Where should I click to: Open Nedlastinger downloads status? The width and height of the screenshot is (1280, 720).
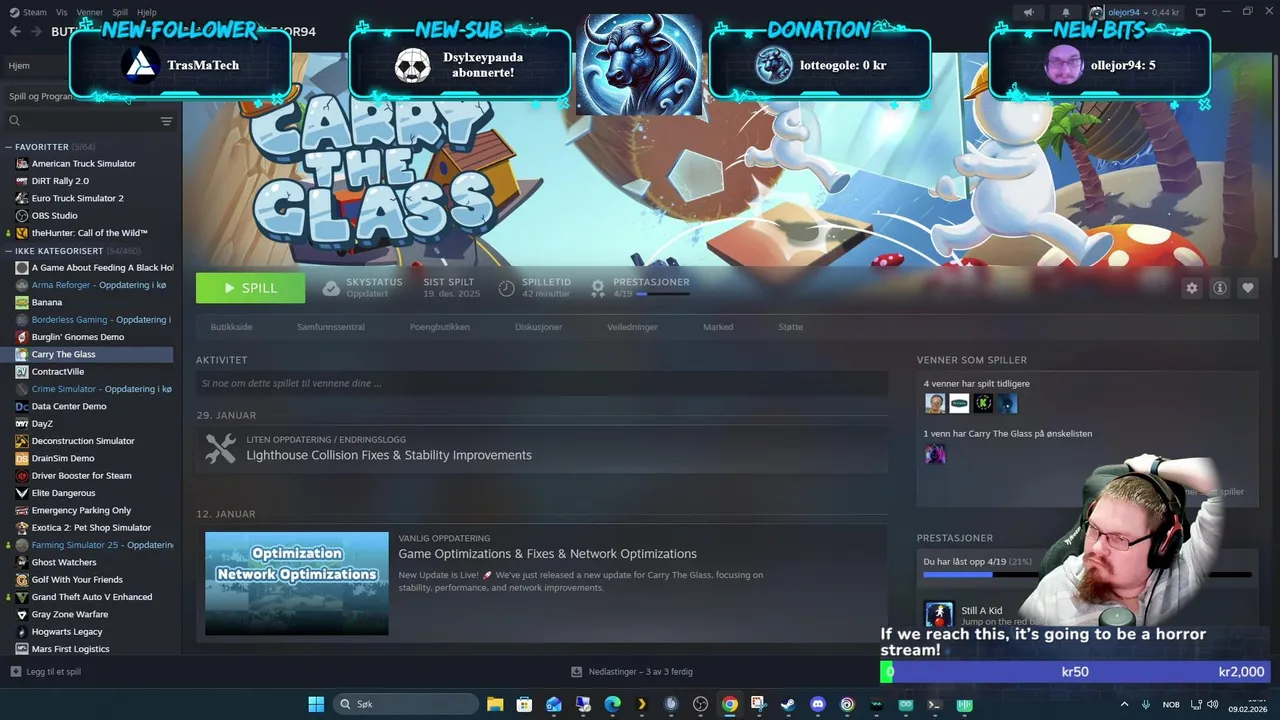pyautogui.click(x=632, y=672)
